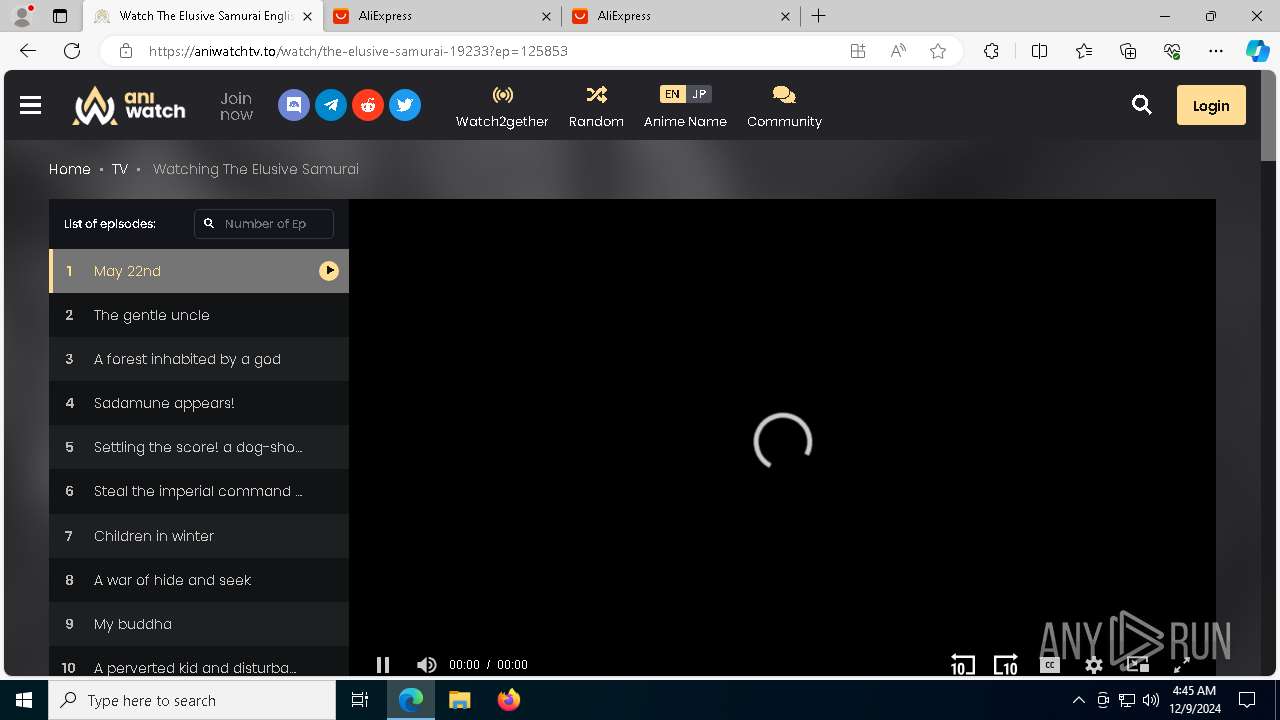The width and height of the screenshot is (1280, 720).
Task: Click the AniWatch logo
Action: click(x=128, y=105)
